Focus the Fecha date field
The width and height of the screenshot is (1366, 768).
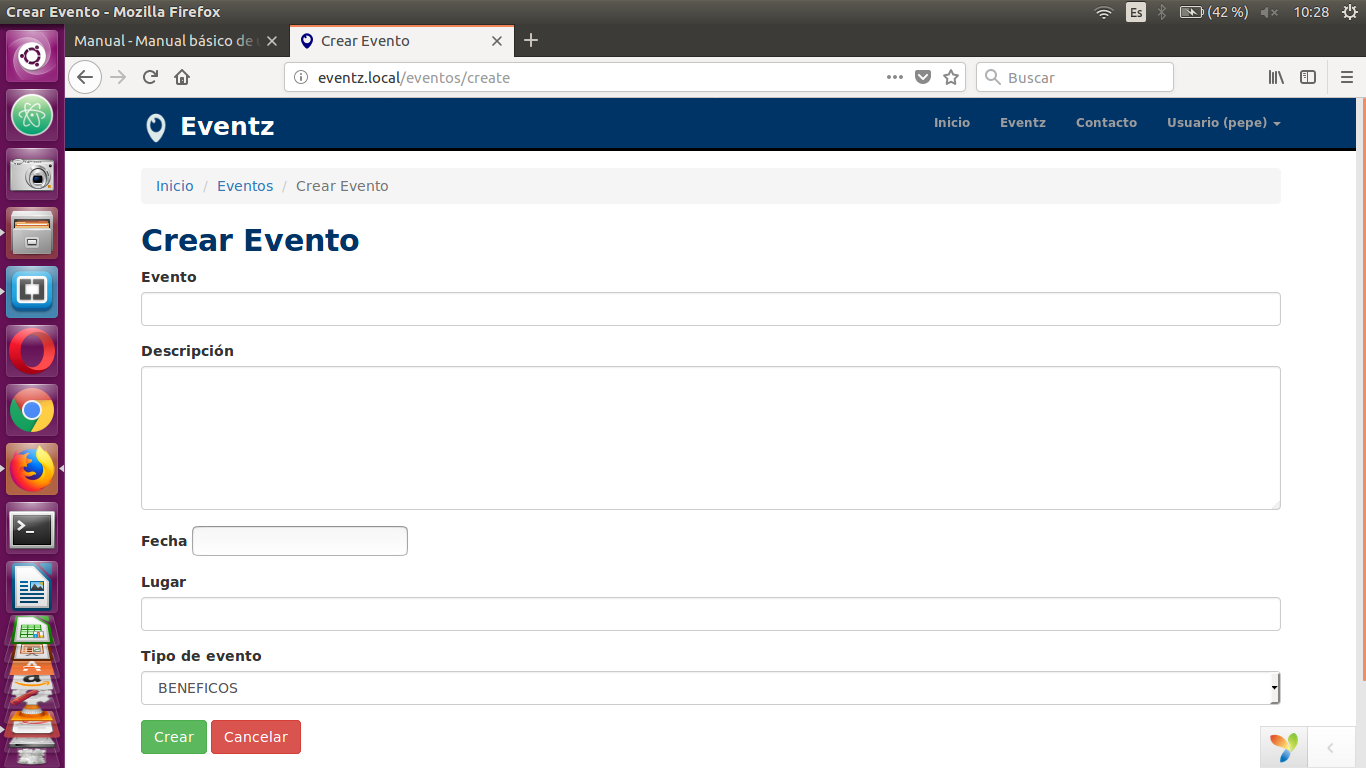click(300, 541)
